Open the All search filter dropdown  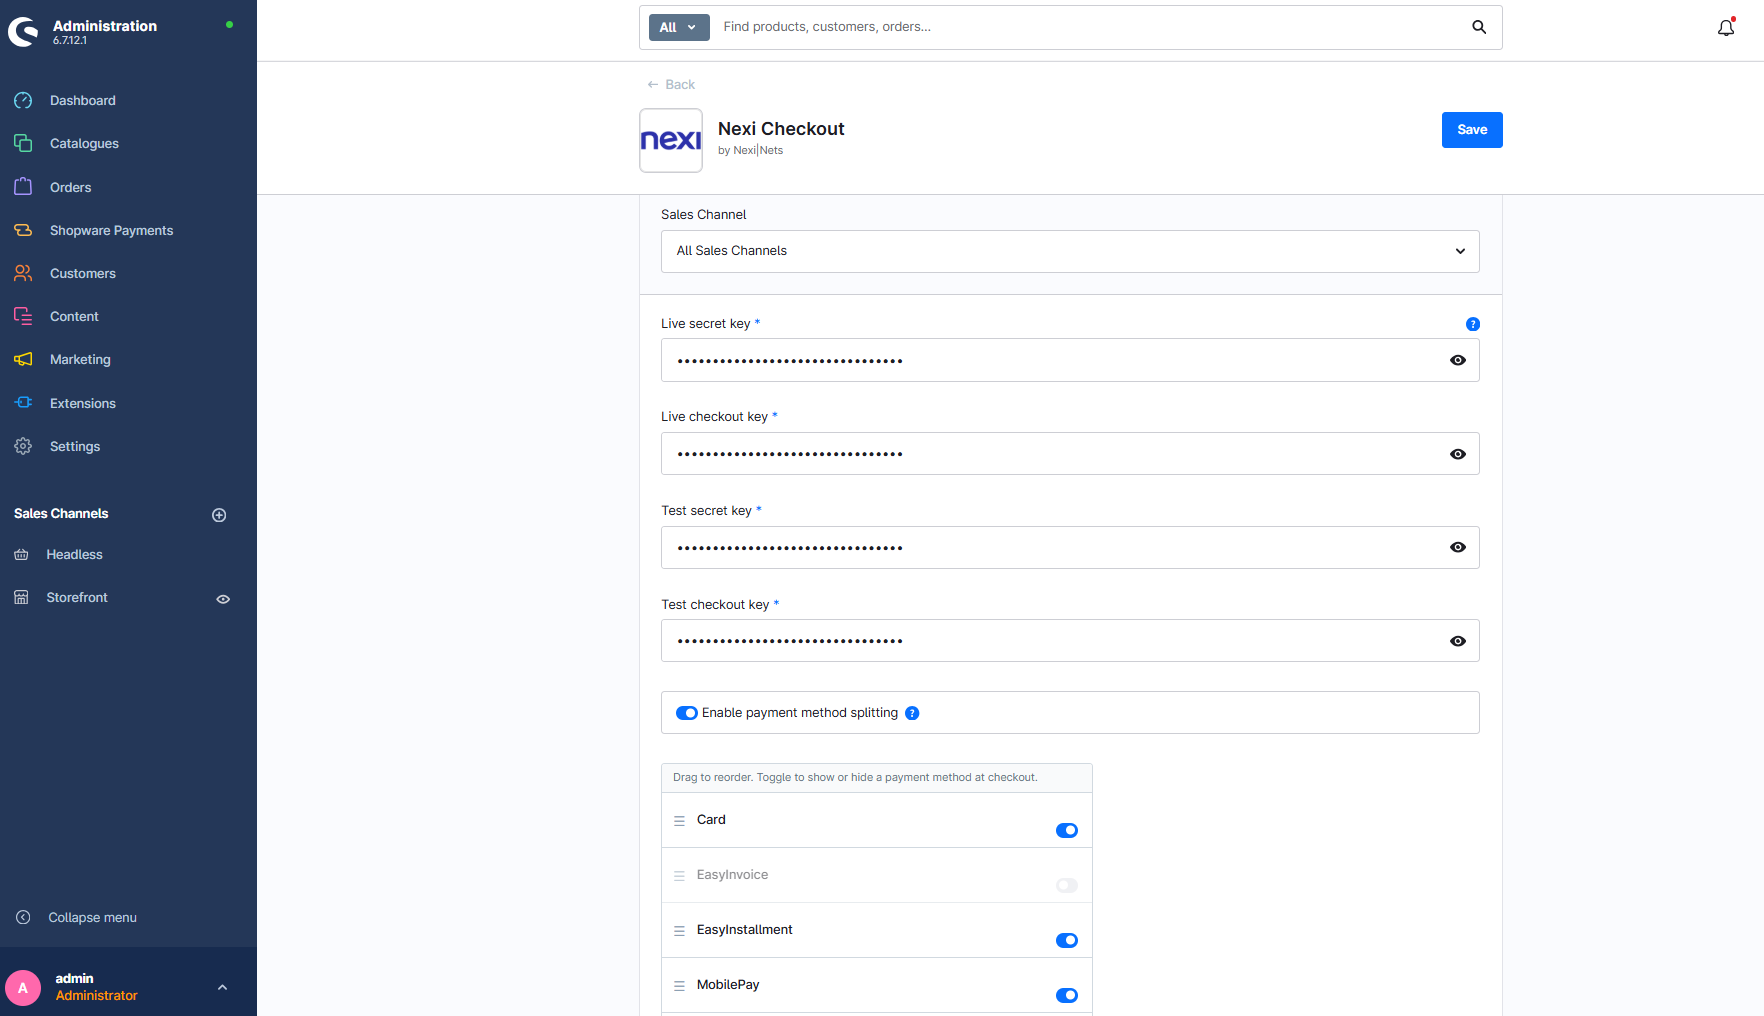click(679, 27)
